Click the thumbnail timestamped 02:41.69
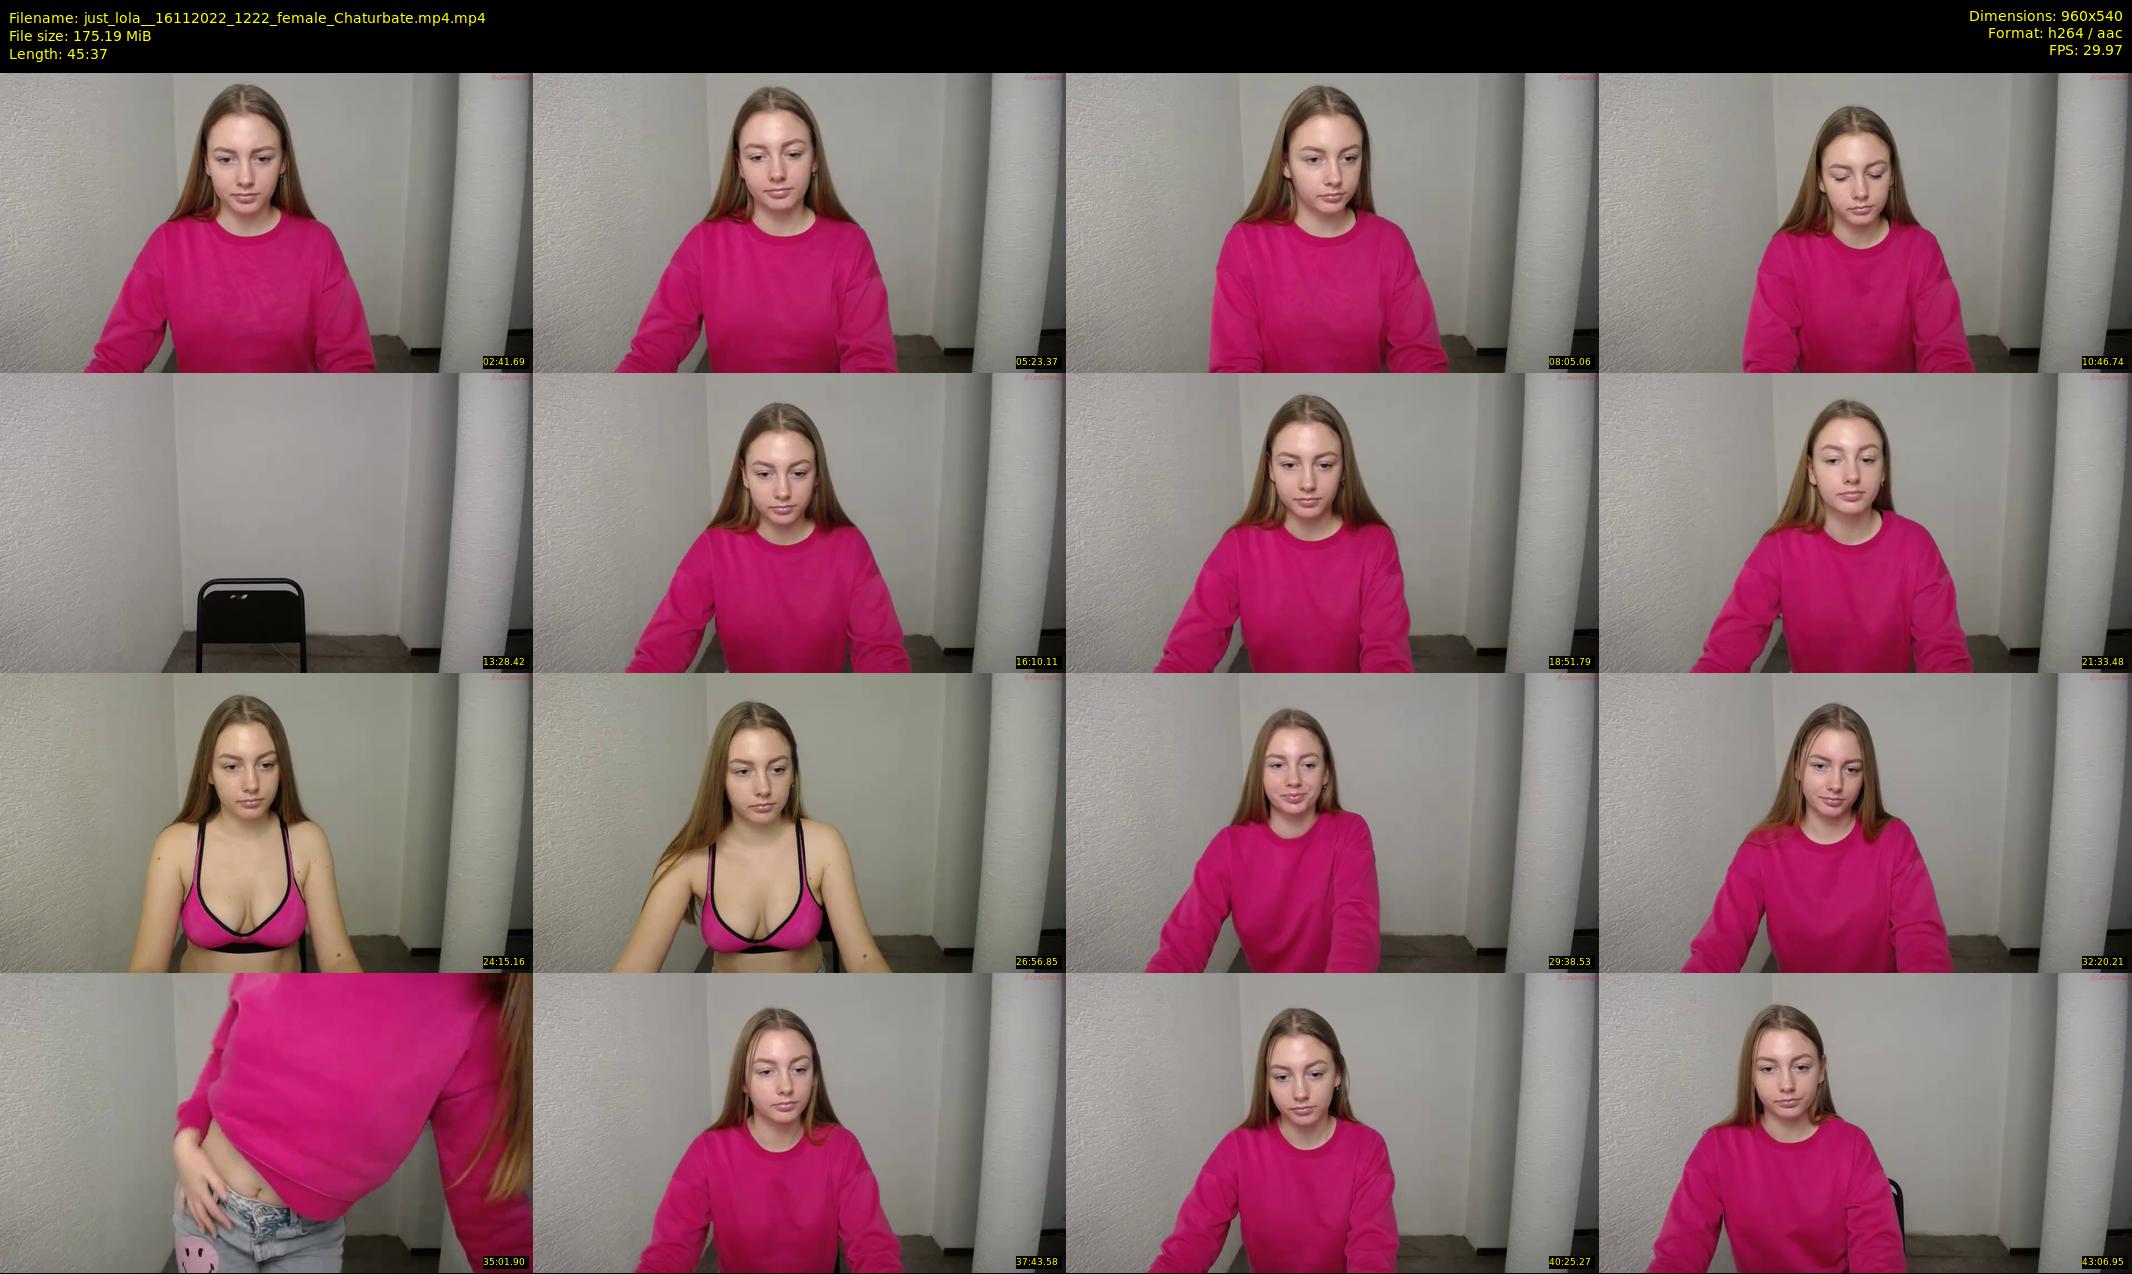Image resolution: width=2132 pixels, height=1274 pixels. [x=266, y=222]
